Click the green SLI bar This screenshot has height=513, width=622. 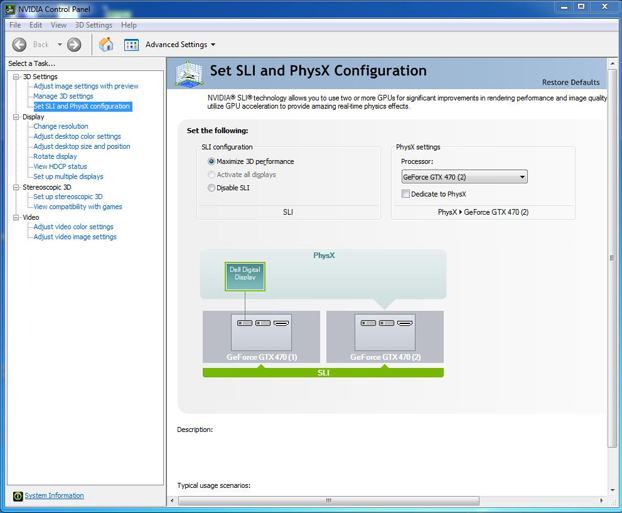pyautogui.click(x=323, y=373)
